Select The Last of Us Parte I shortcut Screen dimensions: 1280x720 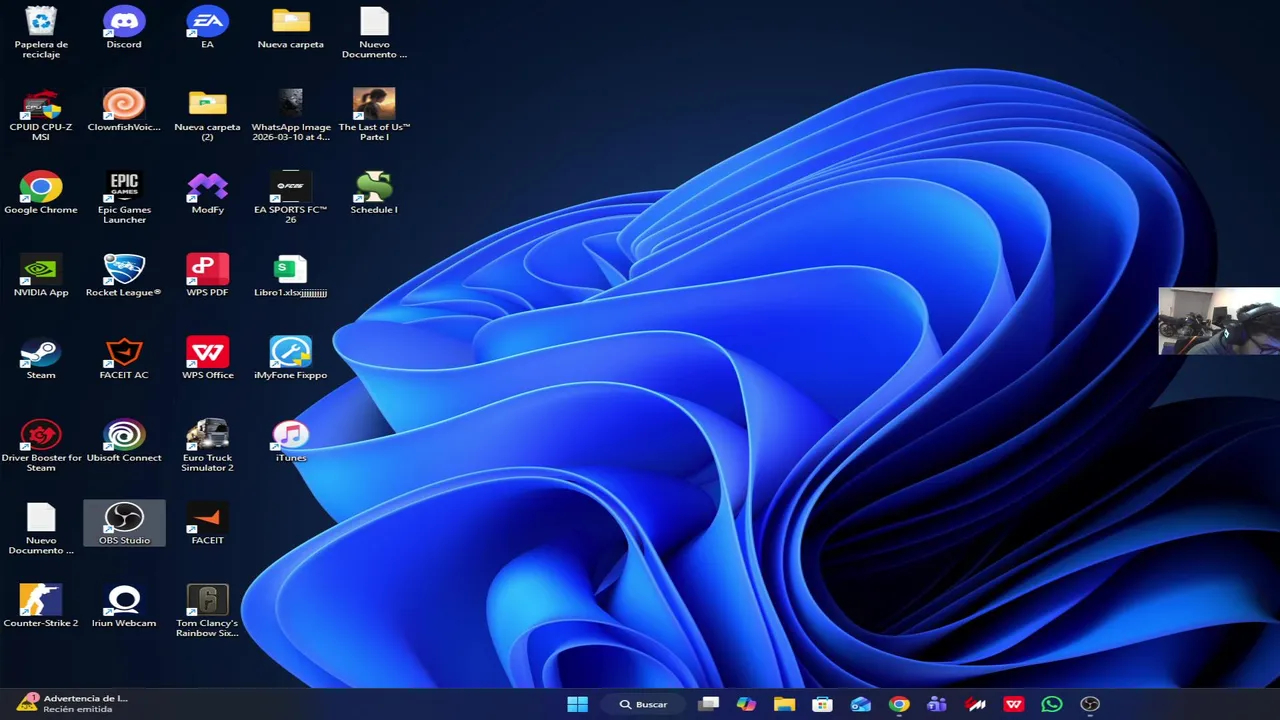click(374, 115)
